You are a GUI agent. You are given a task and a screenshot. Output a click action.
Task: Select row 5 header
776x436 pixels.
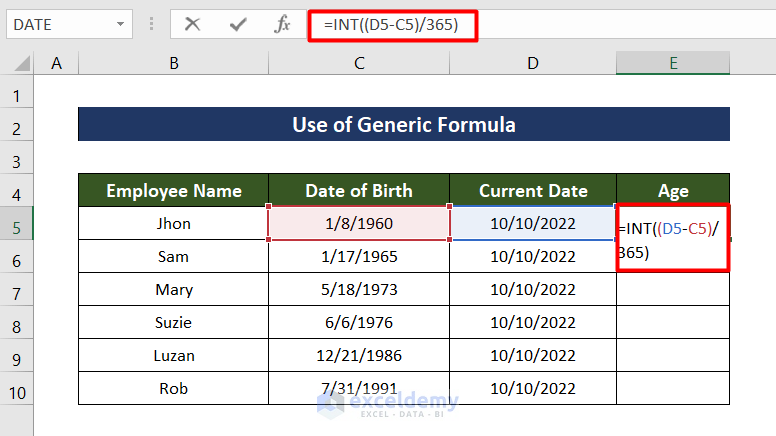point(17,224)
